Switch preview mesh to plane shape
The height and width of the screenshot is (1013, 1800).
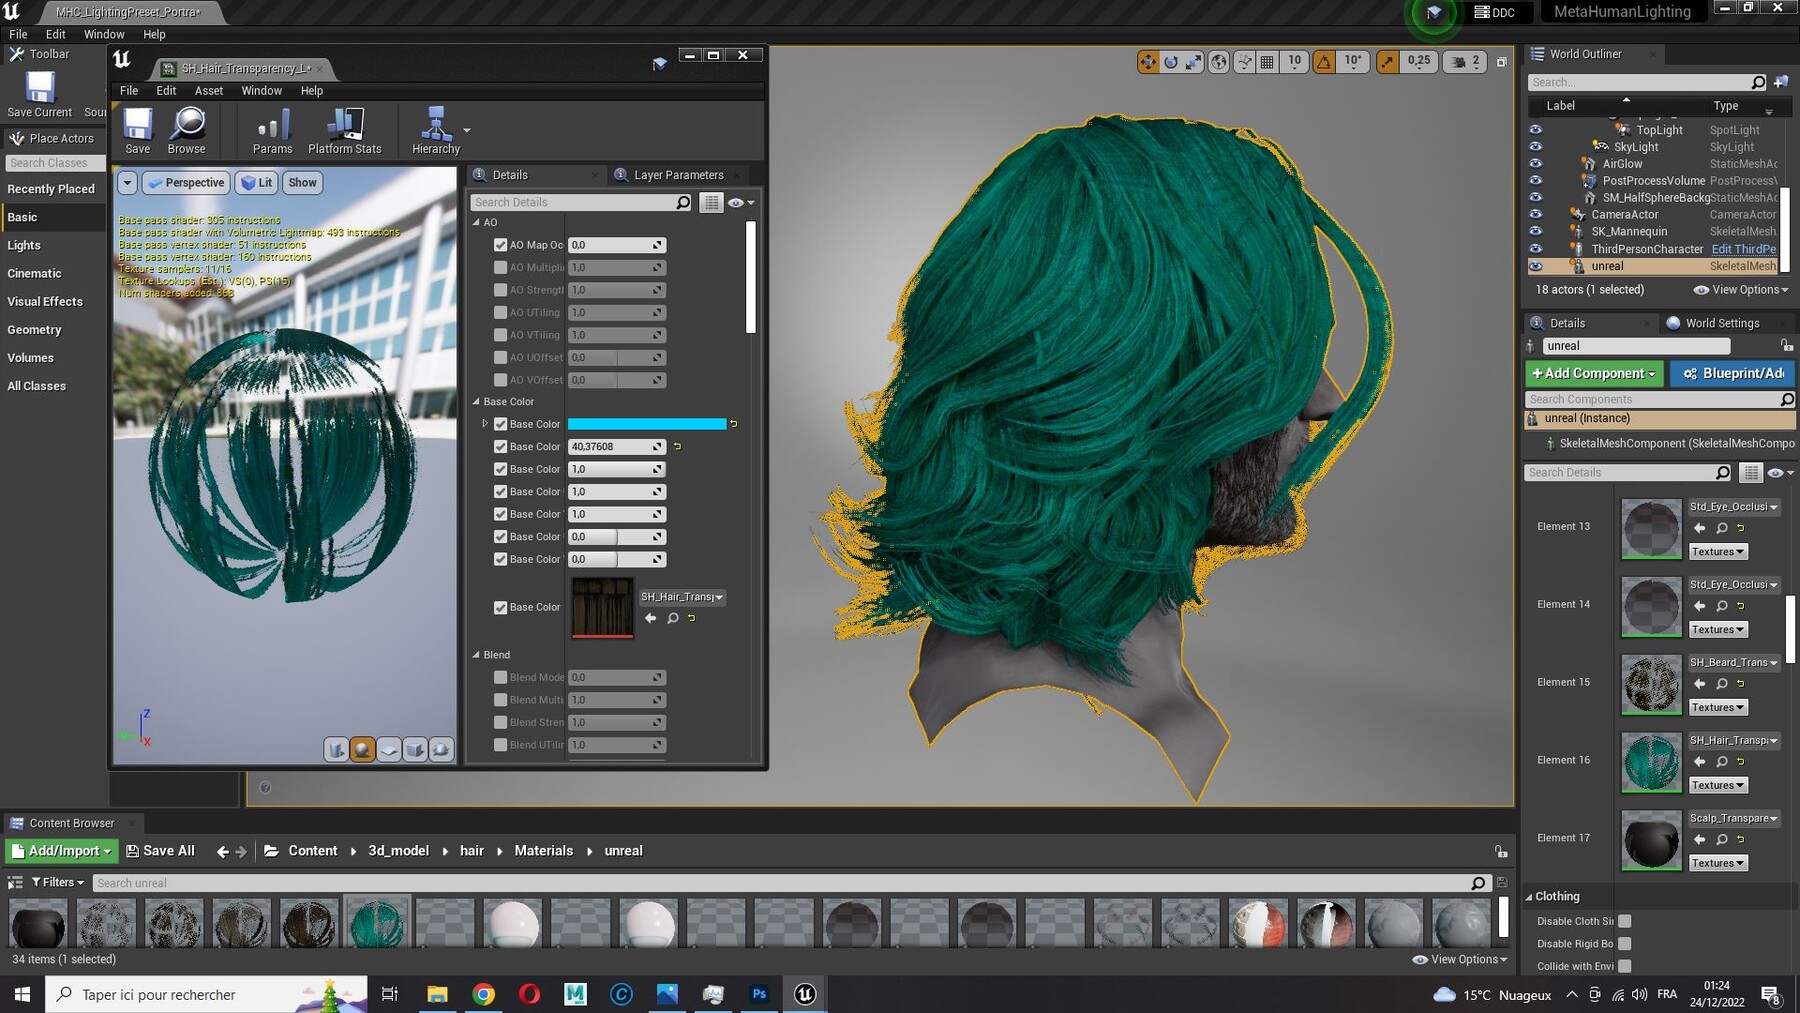coord(389,749)
